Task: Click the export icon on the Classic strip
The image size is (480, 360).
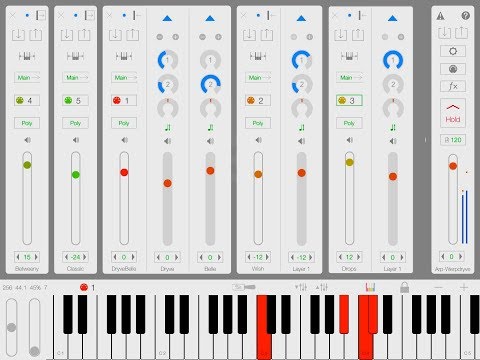Action: click(84, 34)
